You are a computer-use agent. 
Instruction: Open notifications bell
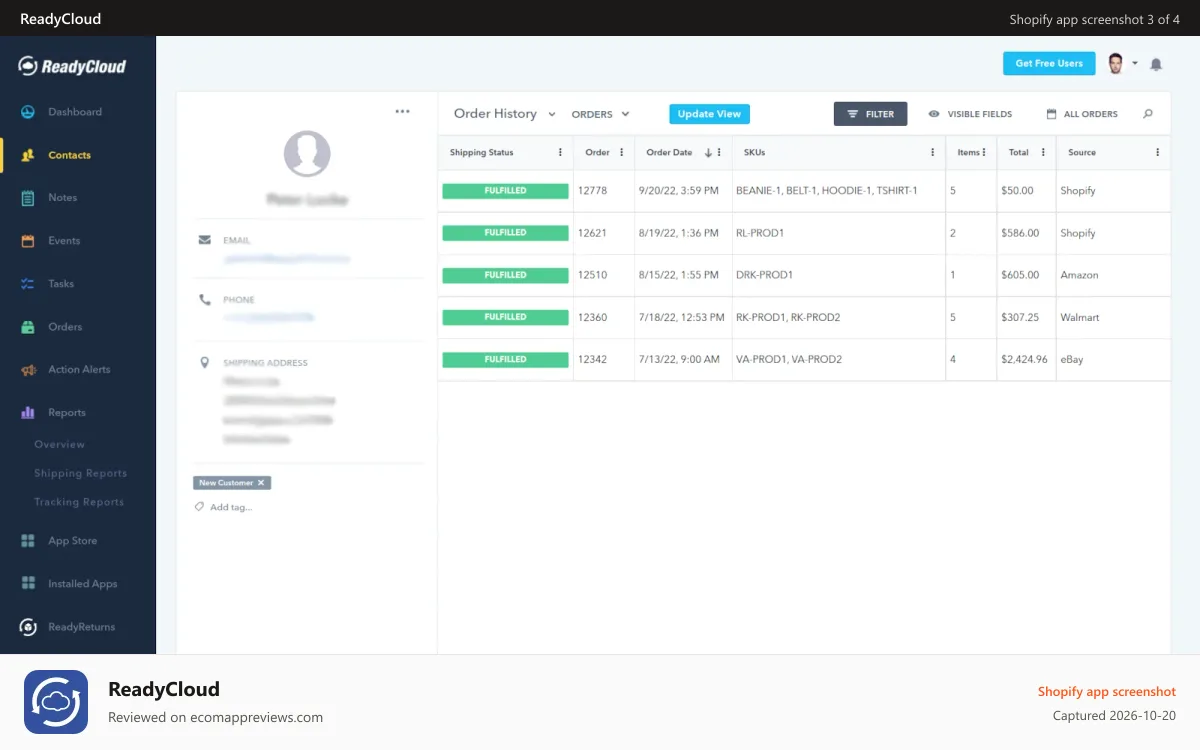click(1156, 64)
